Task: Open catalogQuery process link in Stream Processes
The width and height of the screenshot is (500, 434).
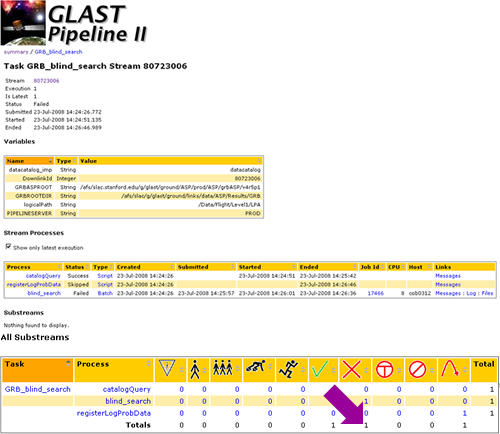Action: 43,276
